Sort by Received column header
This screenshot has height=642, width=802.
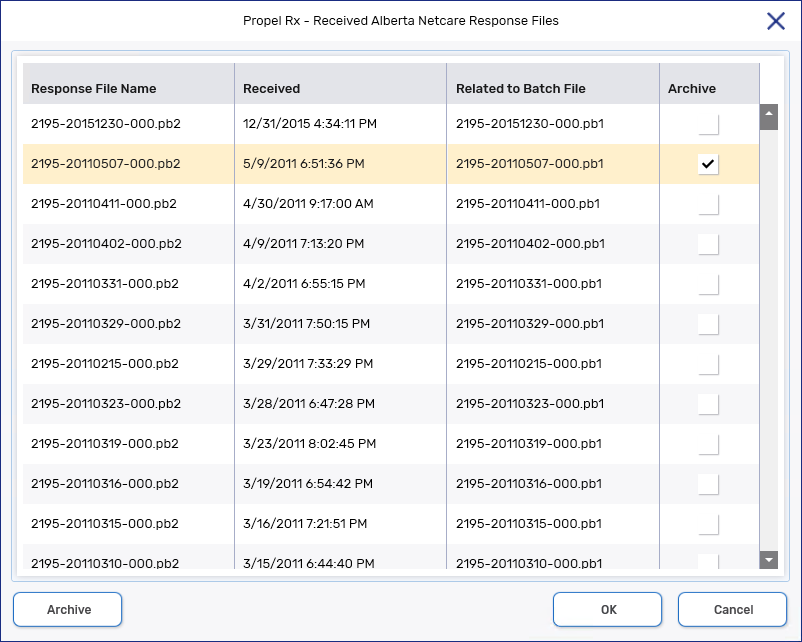tap(341, 84)
